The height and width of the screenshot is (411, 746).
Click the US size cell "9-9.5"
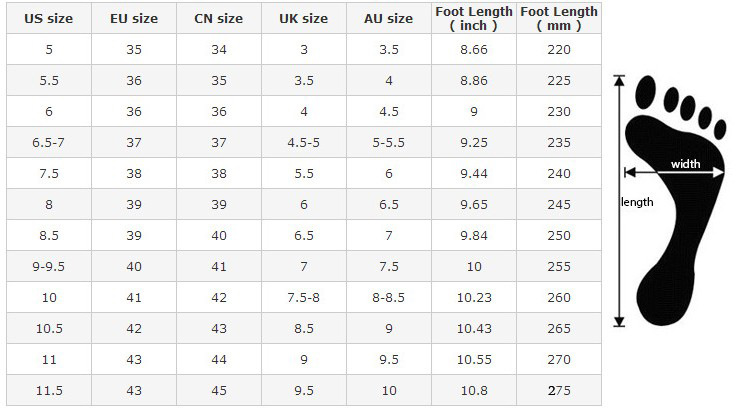tap(48, 266)
